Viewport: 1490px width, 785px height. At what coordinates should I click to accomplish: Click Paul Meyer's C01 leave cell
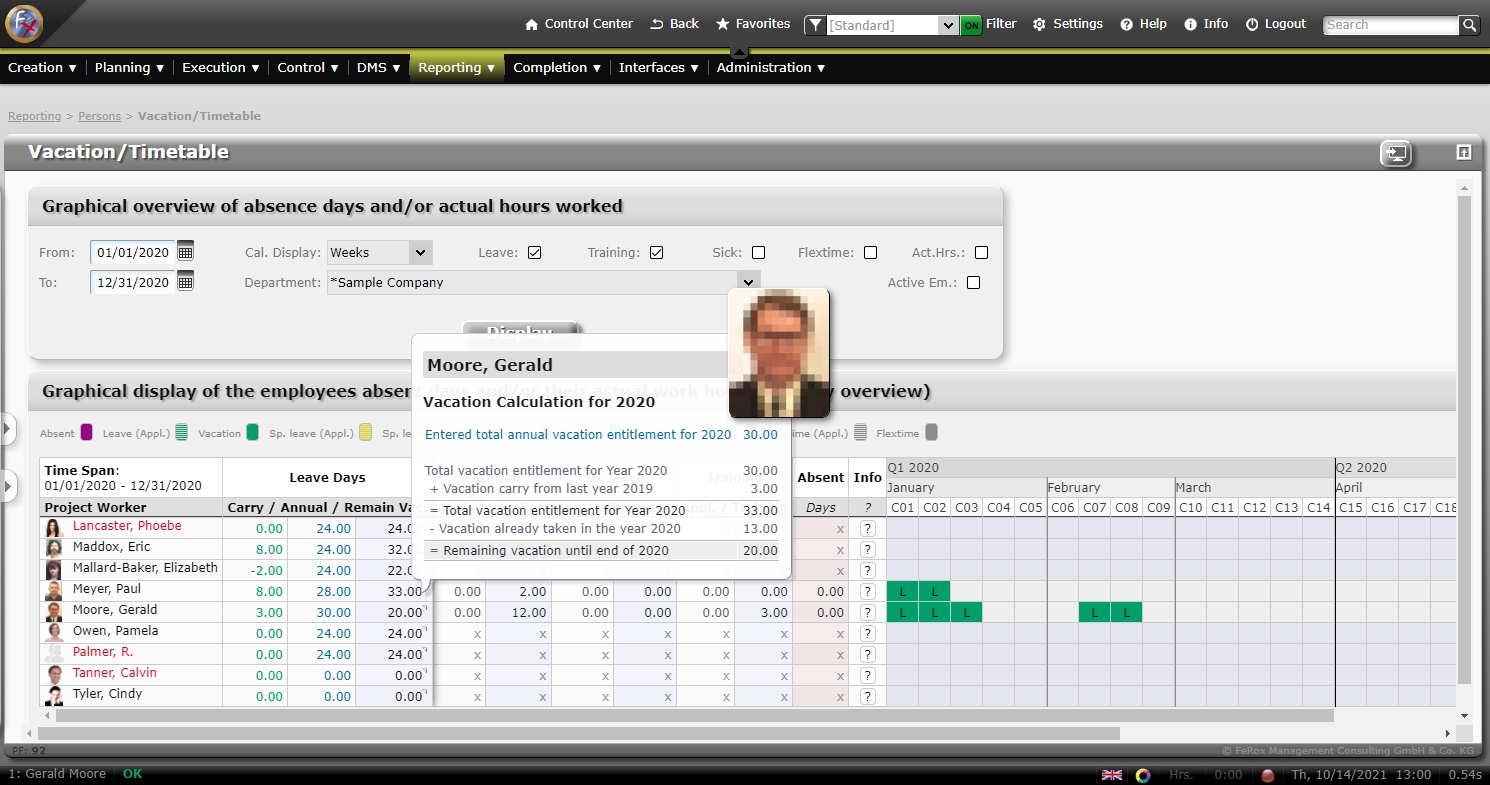pyautogui.click(x=902, y=591)
